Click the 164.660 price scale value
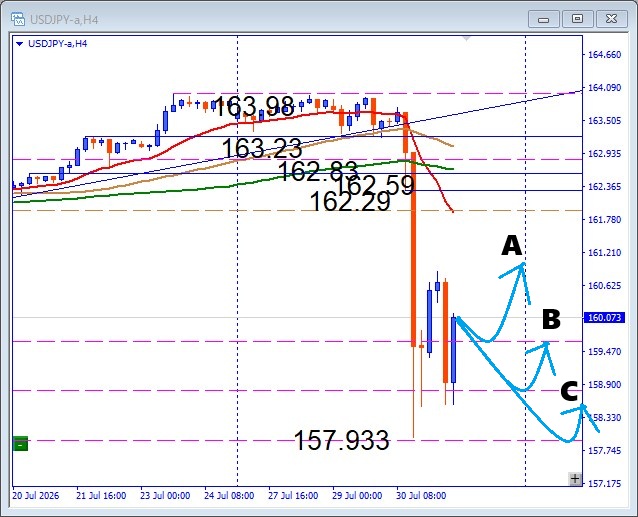The width and height of the screenshot is (638, 517). pos(605,55)
